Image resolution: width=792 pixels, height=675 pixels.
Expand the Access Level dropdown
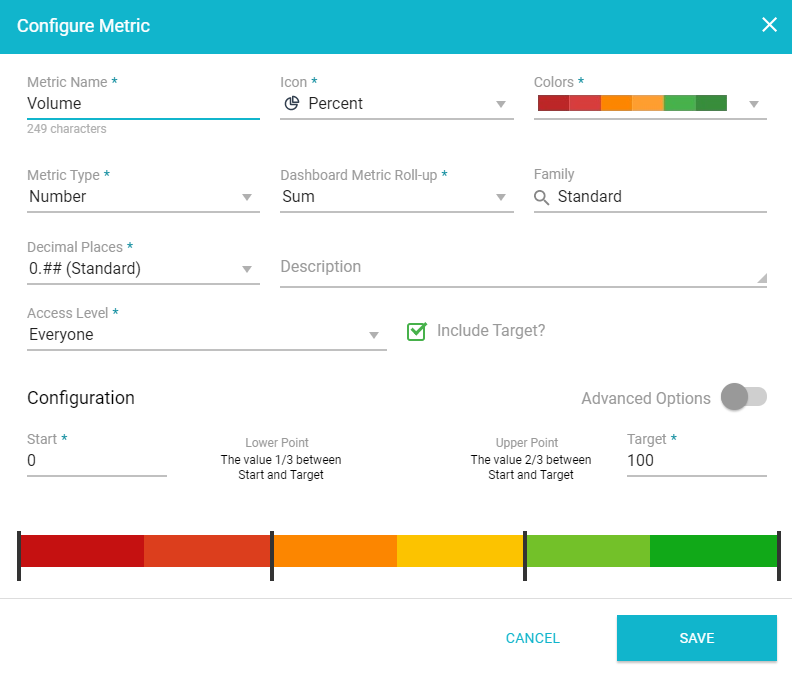click(x=374, y=335)
